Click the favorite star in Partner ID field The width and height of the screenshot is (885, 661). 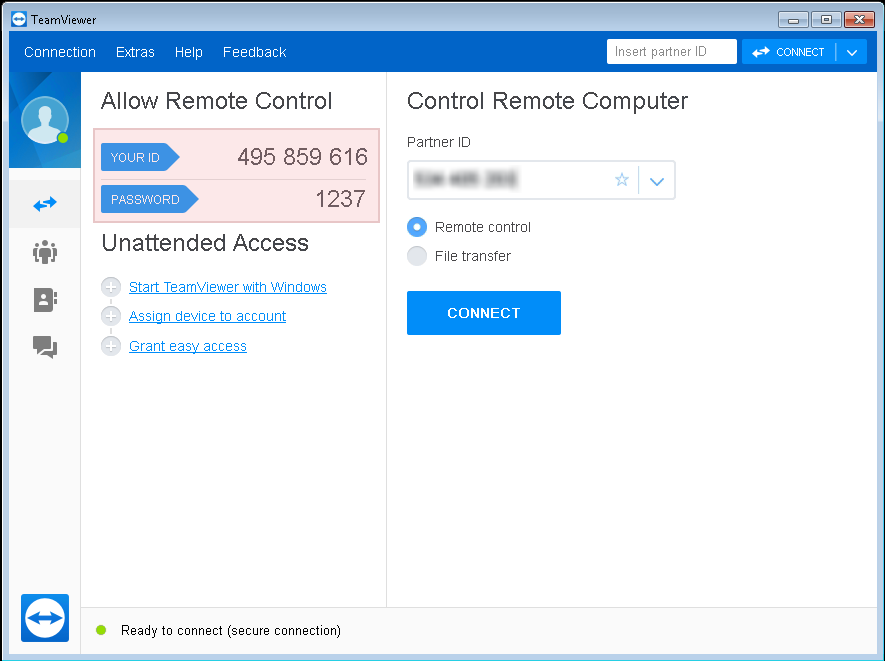621,180
